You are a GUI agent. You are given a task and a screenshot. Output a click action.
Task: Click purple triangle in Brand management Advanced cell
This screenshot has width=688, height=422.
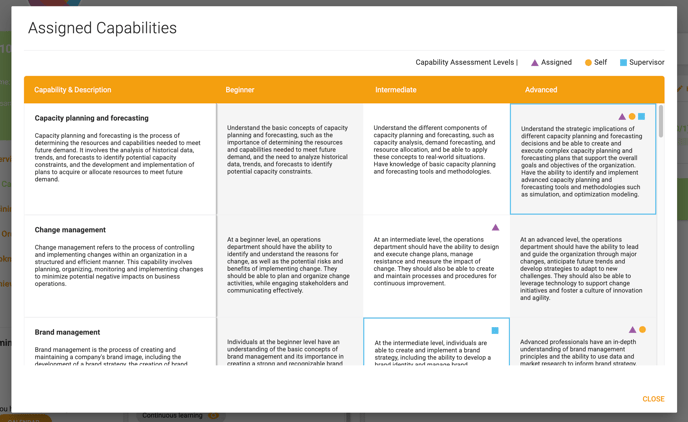click(632, 329)
